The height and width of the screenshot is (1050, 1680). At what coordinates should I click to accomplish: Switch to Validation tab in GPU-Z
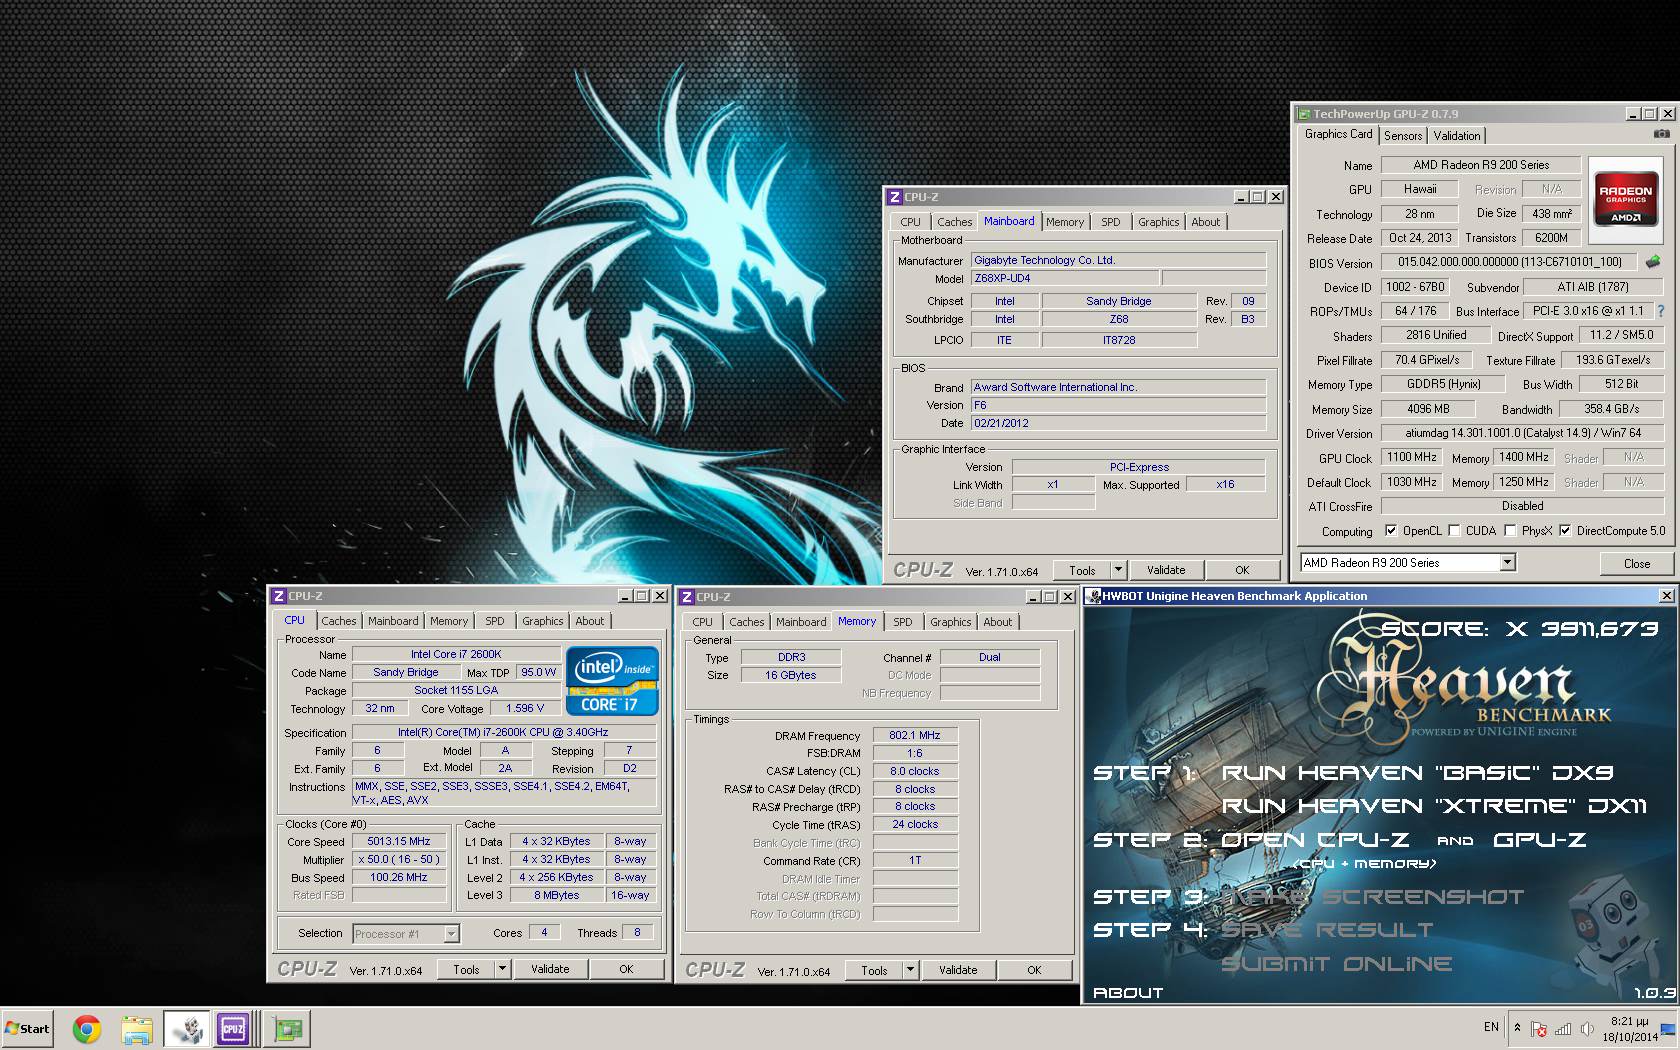pyautogui.click(x=1457, y=136)
